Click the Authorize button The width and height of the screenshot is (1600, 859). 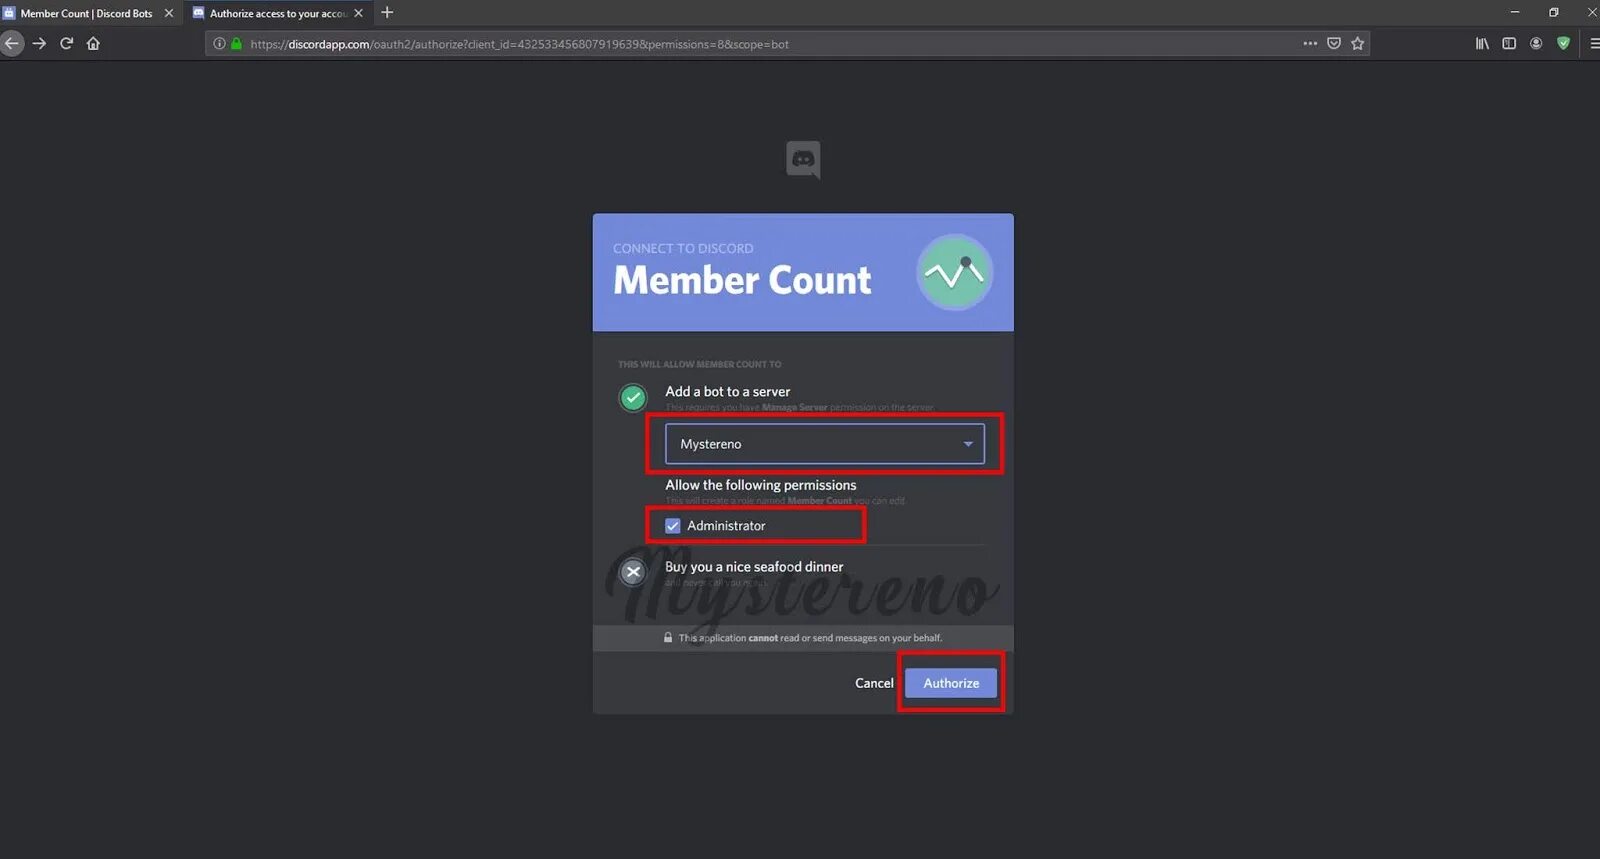[951, 683]
